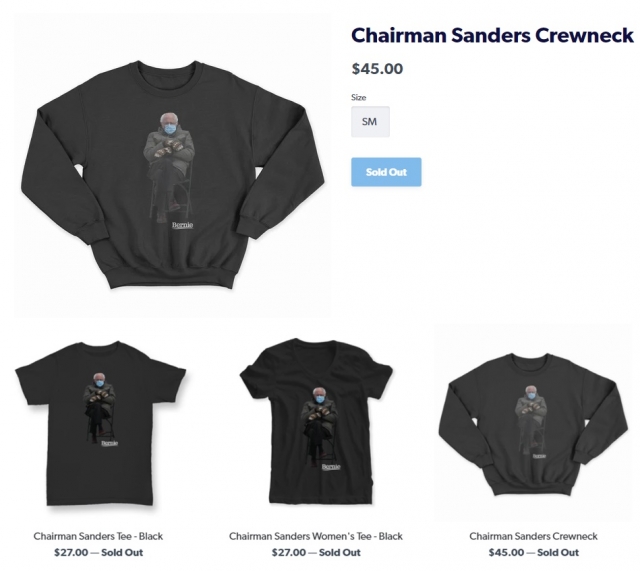Click the $45.00 price below the title
Viewport: 640px width, 571px height.
[377, 69]
